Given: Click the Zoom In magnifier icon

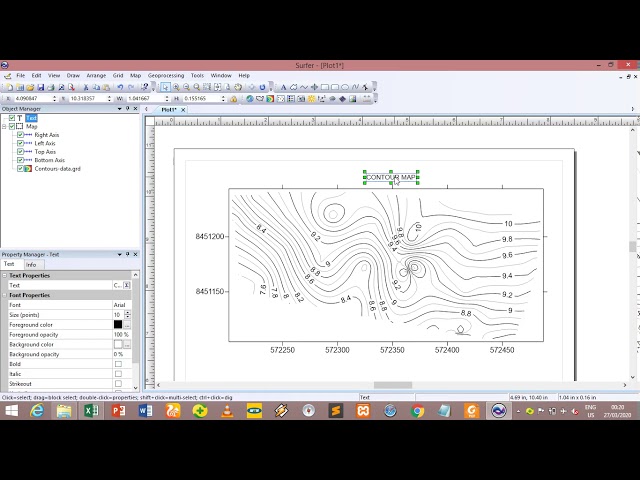Looking at the screenshot, I should [176, 87].
